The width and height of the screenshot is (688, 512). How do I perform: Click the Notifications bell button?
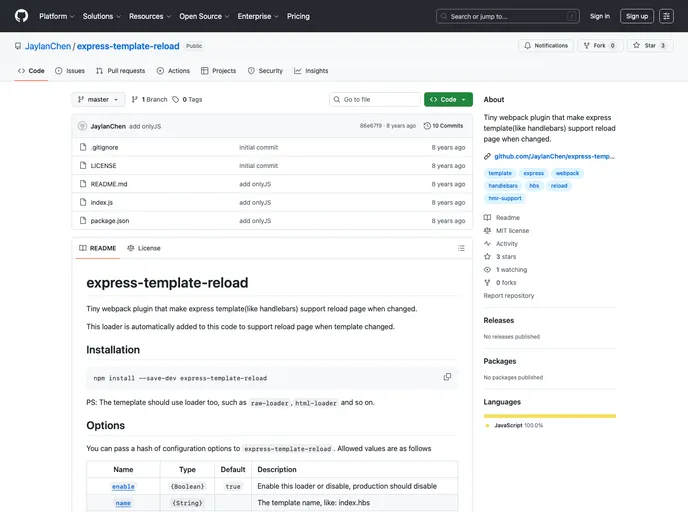pyautogui.click(x=546, y=46)
